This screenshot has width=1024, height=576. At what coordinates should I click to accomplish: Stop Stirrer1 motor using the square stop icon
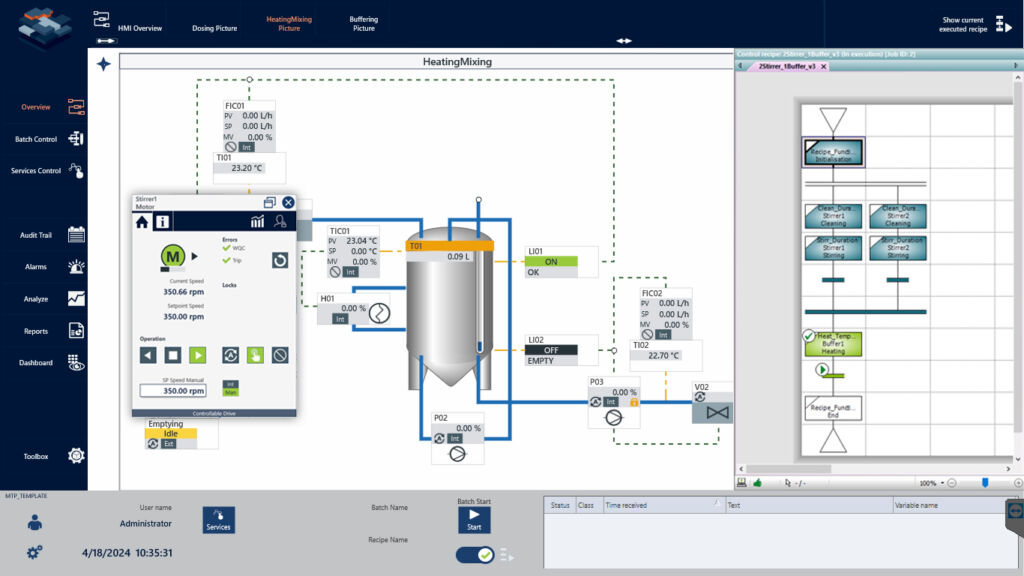coord(172,354)
